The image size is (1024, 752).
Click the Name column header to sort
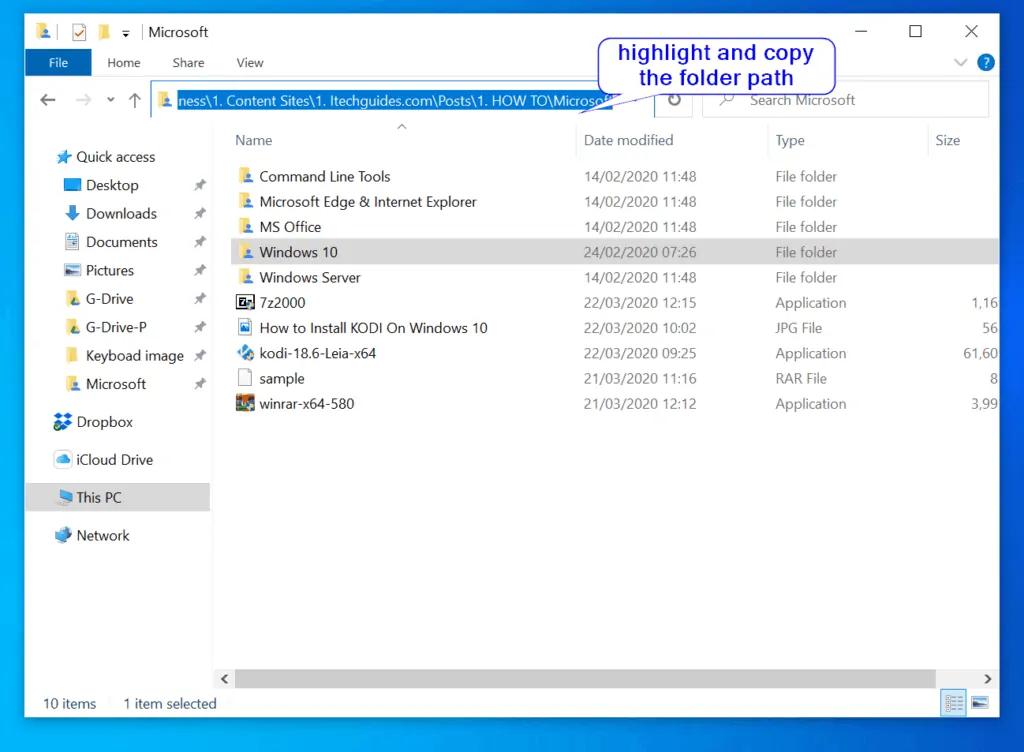click(x=253, y=140)
